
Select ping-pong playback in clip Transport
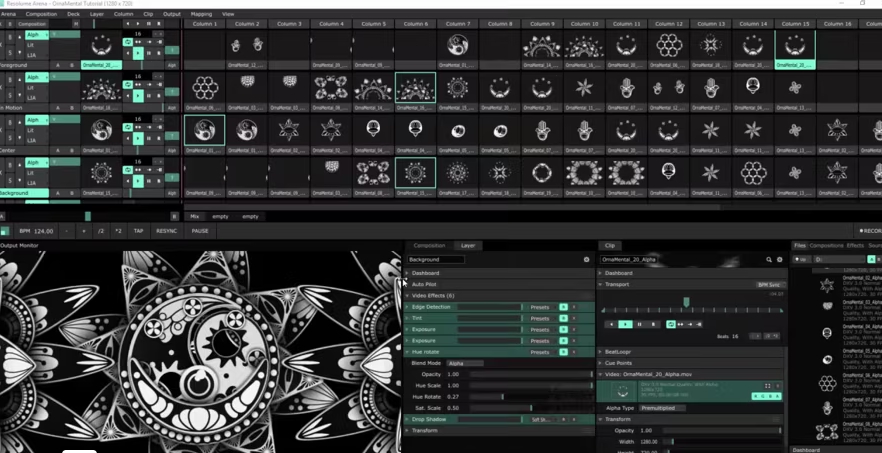click(x=680, y=324)
